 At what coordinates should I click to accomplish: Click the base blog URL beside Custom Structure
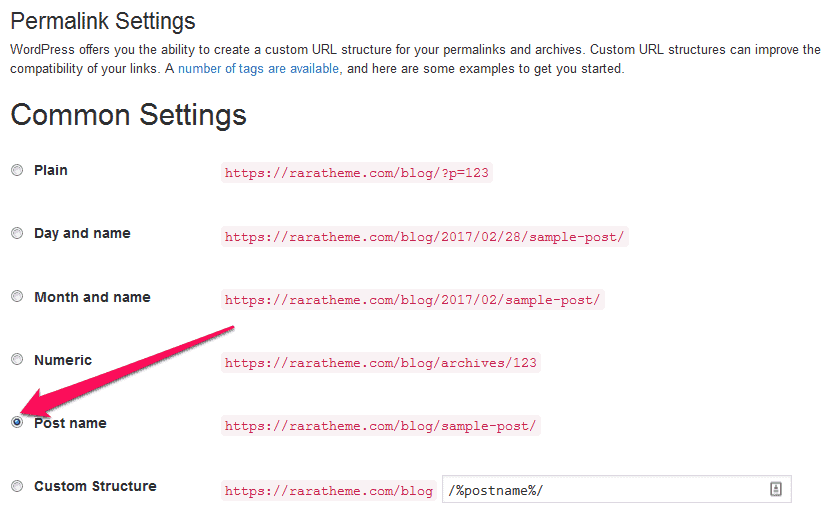coord(328,491)
